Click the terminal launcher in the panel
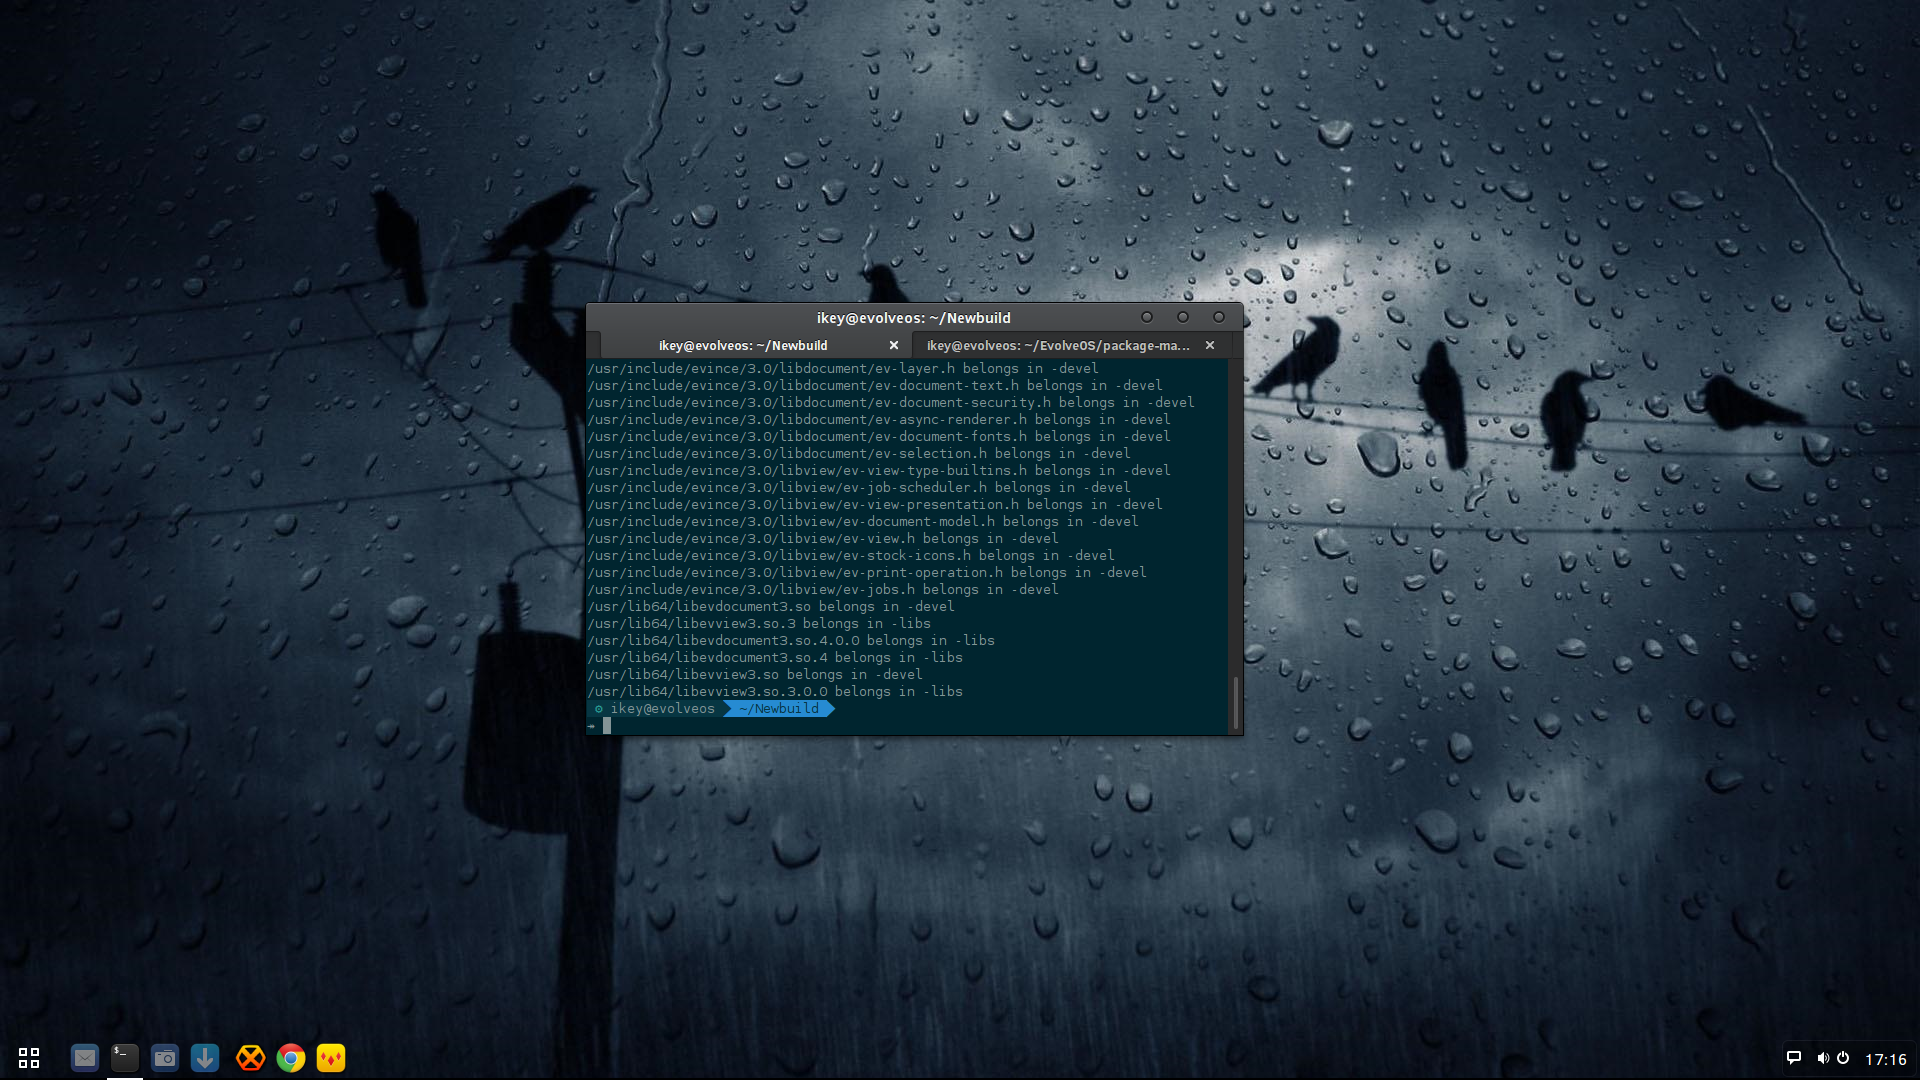1920x1080 pixels. (125, 1058)
